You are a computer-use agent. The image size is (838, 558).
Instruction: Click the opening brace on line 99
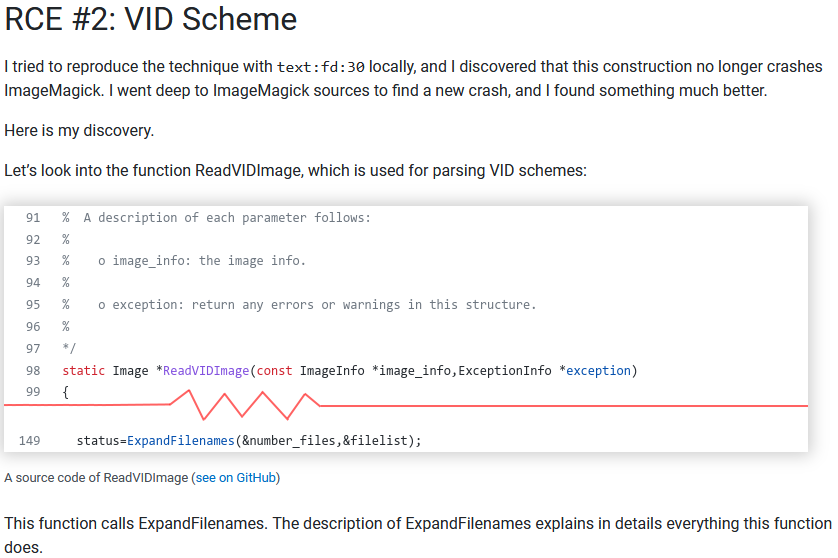click(x=65, y=392)
